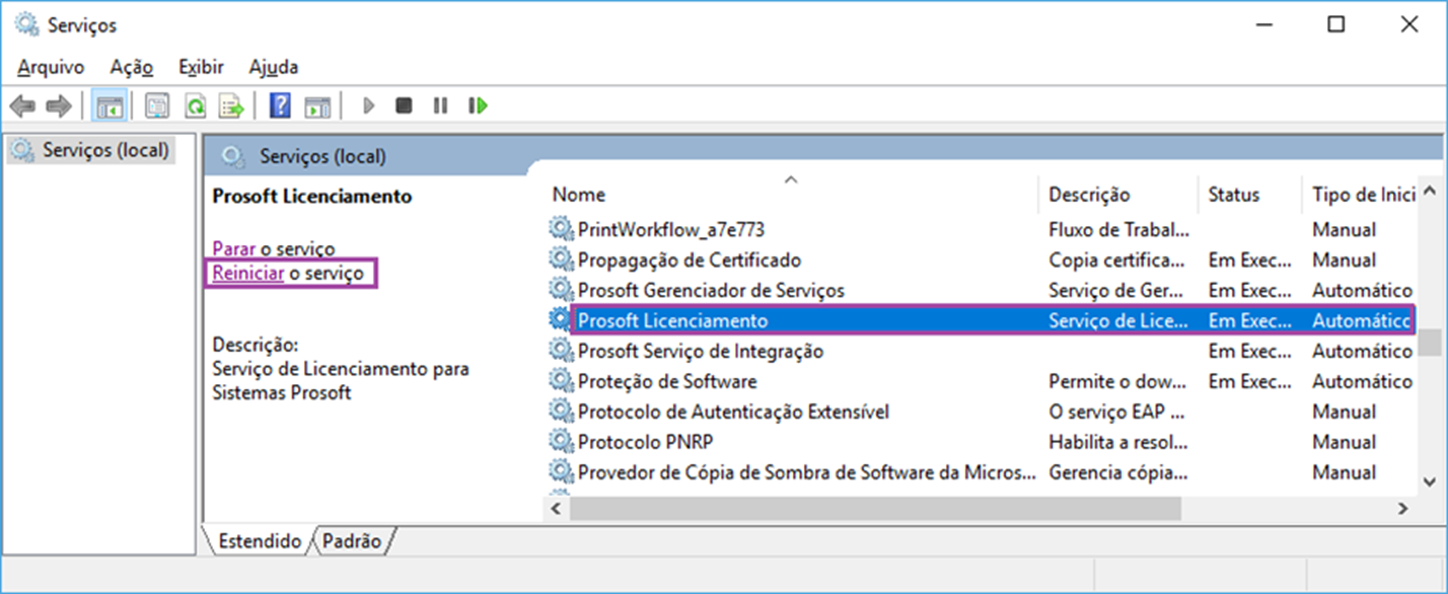Viewport: 1448px width, 594px height.
Task: Click the Back arrow toolbar icon
Action: click(22, 105)
